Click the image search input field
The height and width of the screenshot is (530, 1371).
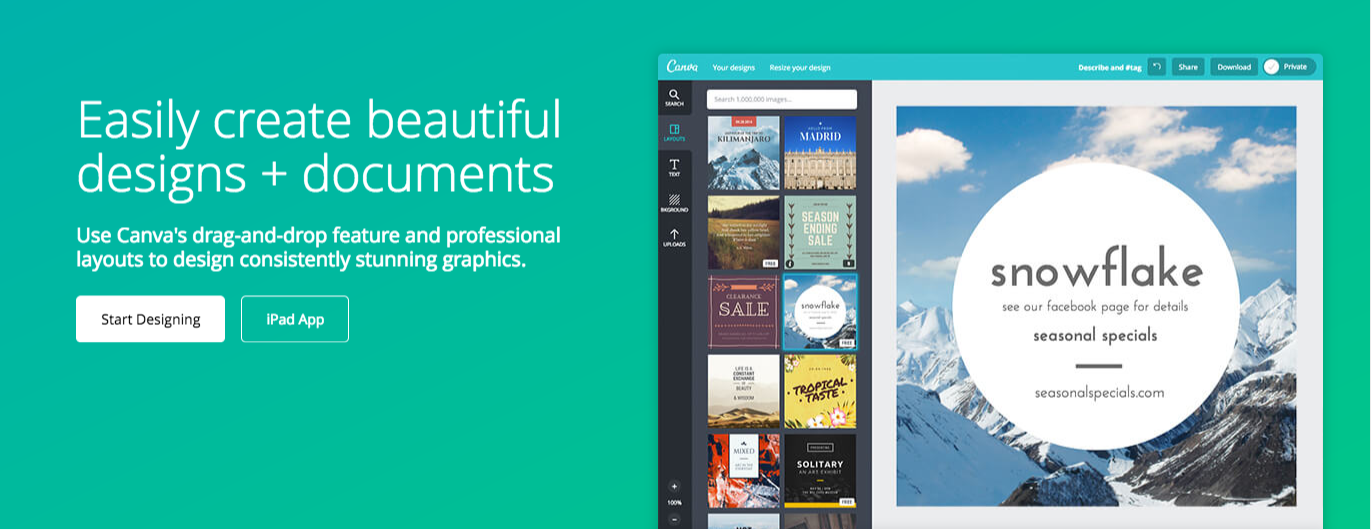pyautogui.click(x=781, y=99)
